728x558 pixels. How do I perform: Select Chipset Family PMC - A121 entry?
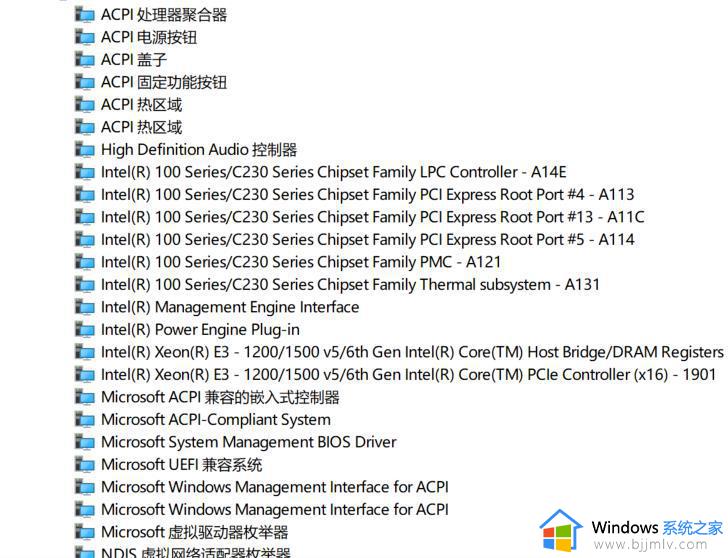pyautogui.click(x=301, y=262)
